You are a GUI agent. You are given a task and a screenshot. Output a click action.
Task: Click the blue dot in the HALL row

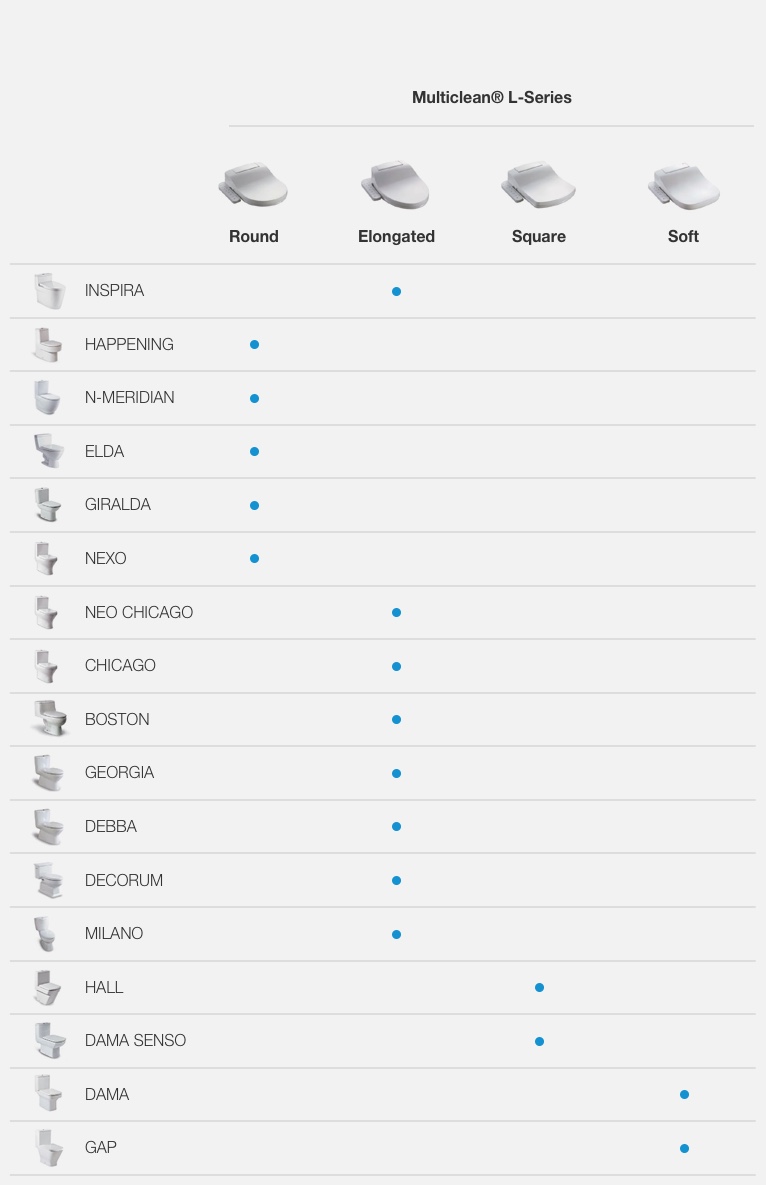[x=539, y=988]
